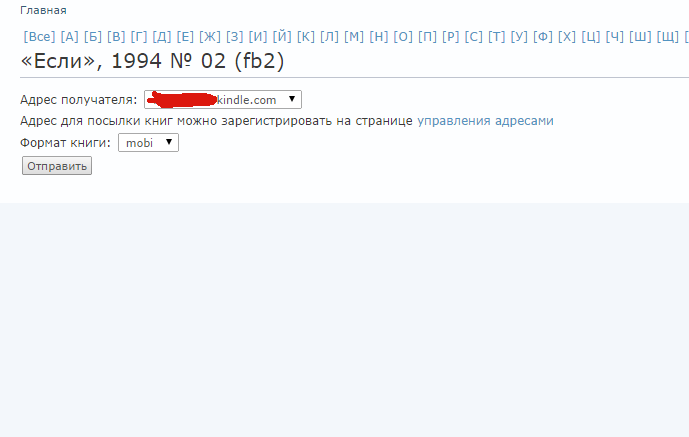The image size is (689, 437).
Task: Go to the Главная page
Action: tap(43, 11)
